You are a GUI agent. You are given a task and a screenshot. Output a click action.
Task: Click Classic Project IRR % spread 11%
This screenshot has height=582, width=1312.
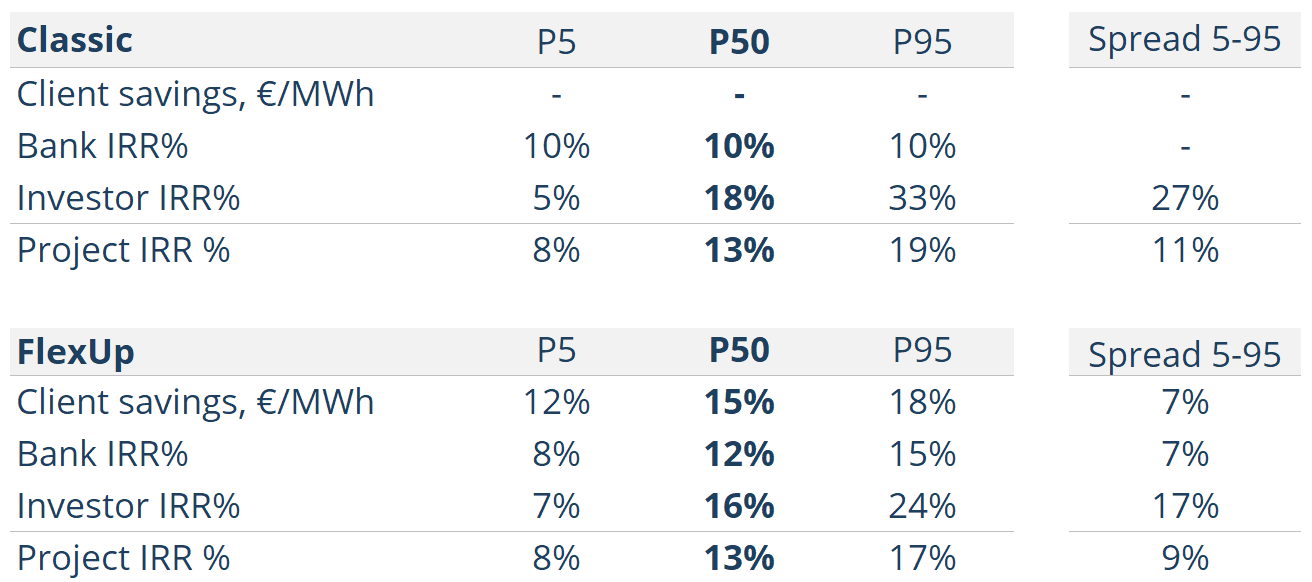1185,250
